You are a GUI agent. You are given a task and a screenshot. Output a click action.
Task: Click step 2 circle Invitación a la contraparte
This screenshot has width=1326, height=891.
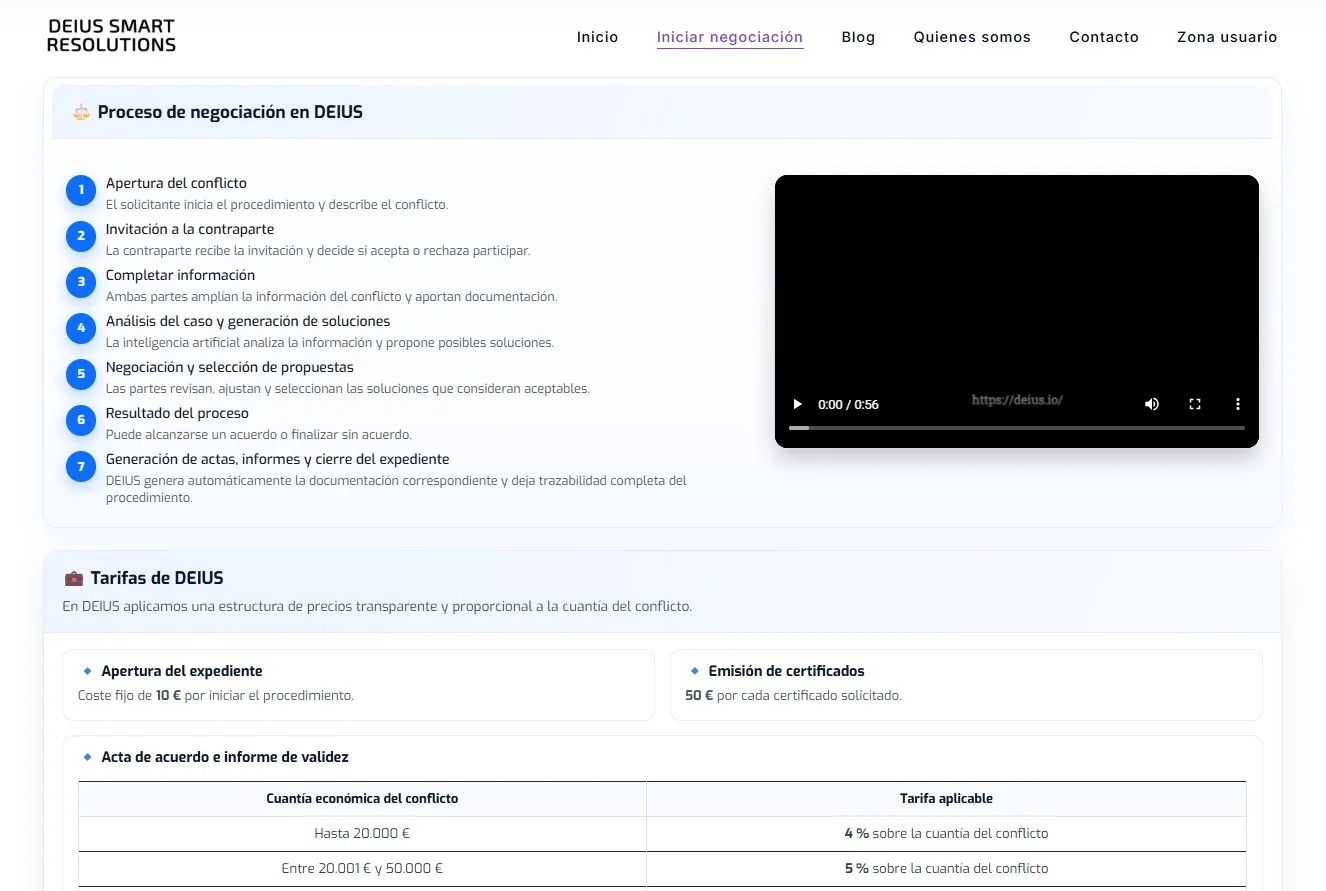coord(81,236)
